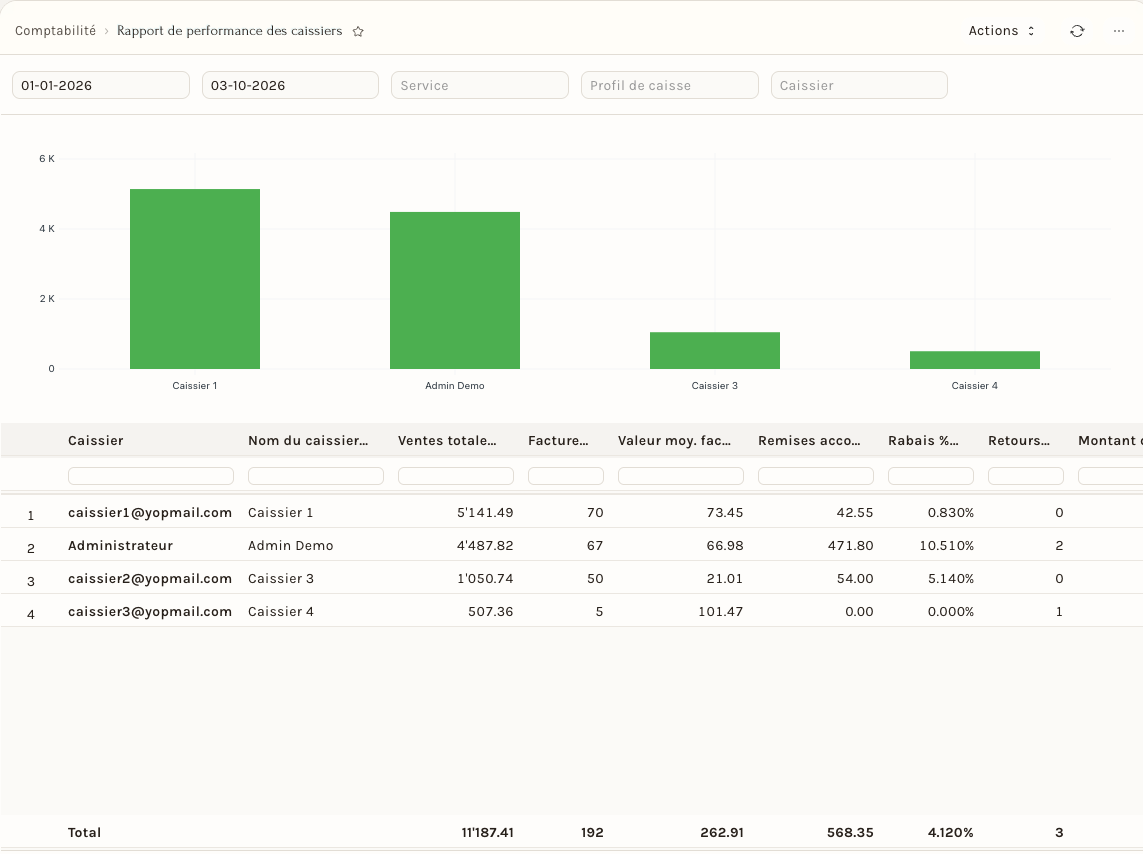Select the 11'187.41 grand total cell
This screenshot has width=1143, height=854.
[x=487, y=832]
